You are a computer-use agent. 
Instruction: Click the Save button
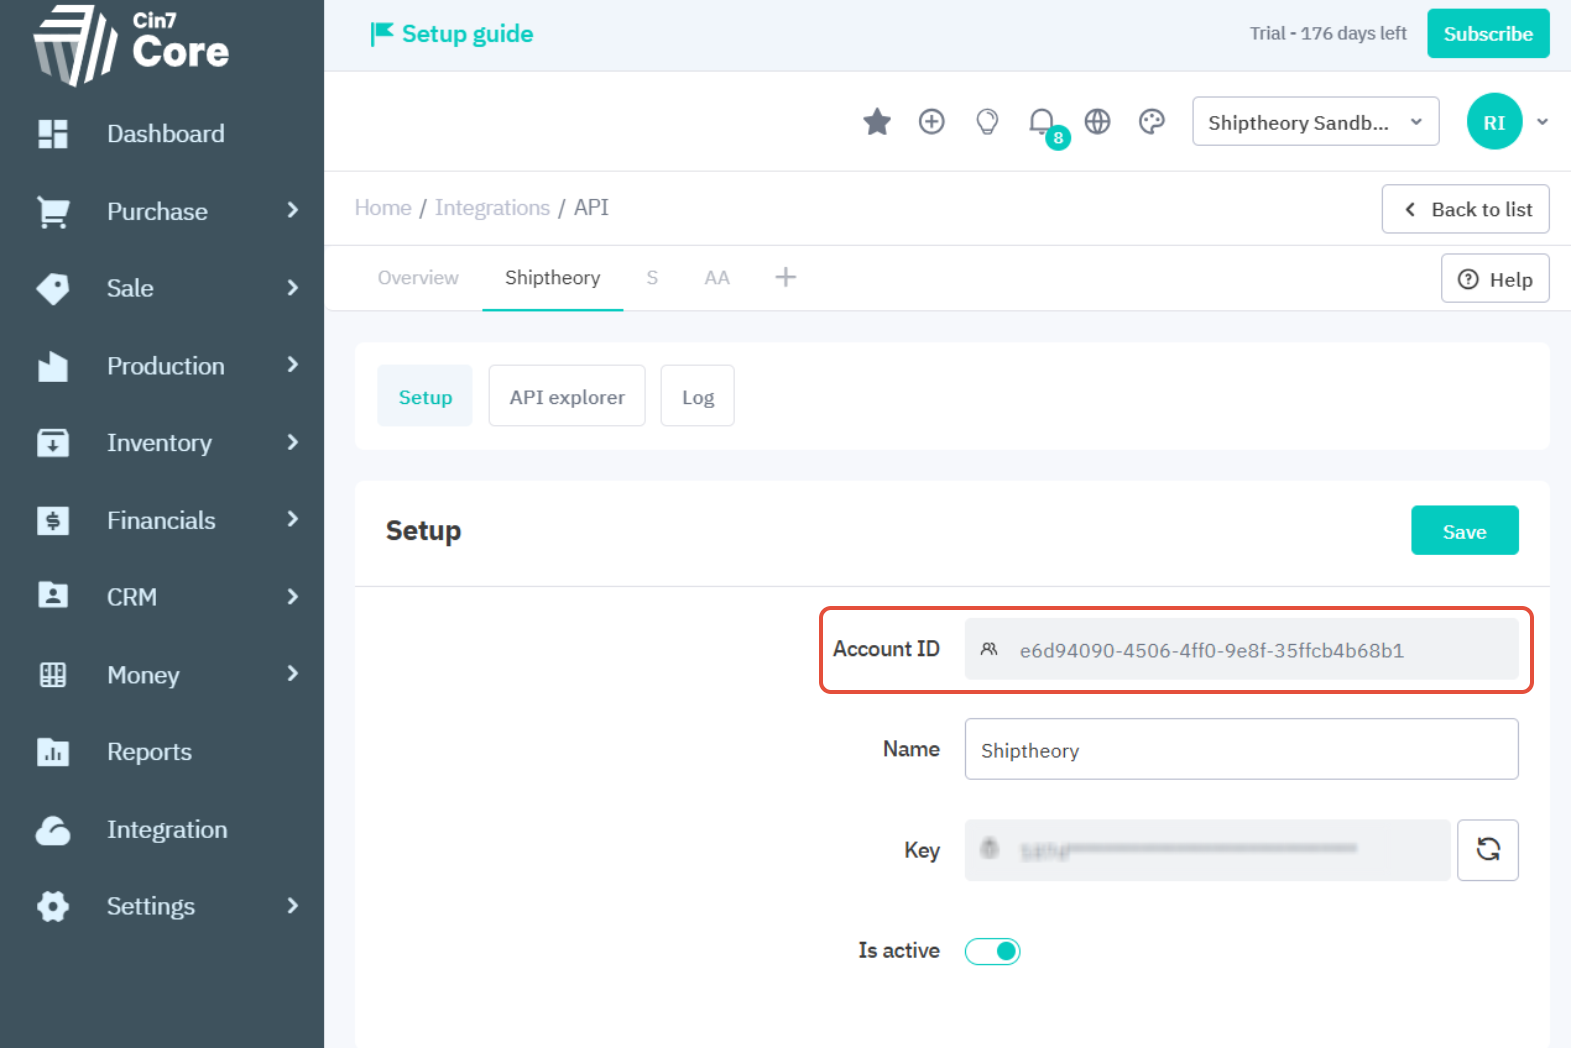pos(1465,531)
